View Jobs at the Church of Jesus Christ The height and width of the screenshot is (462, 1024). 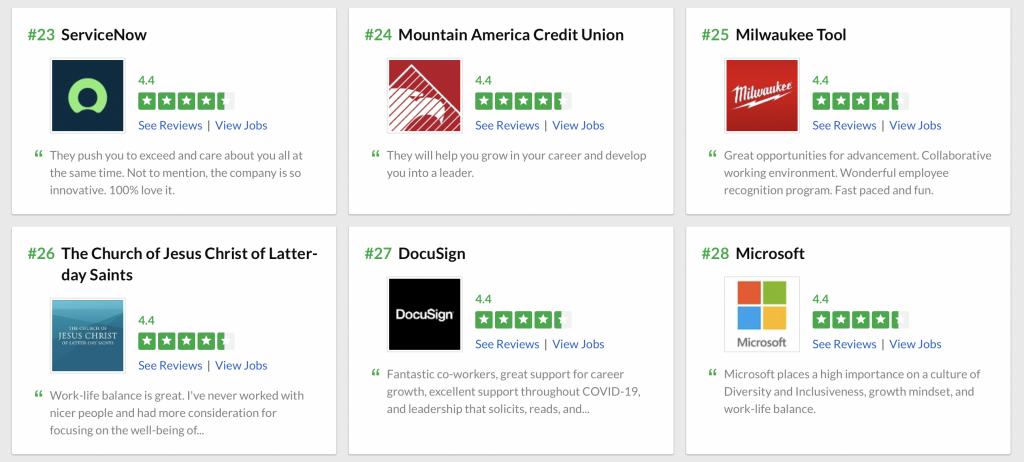click(241, 365)
